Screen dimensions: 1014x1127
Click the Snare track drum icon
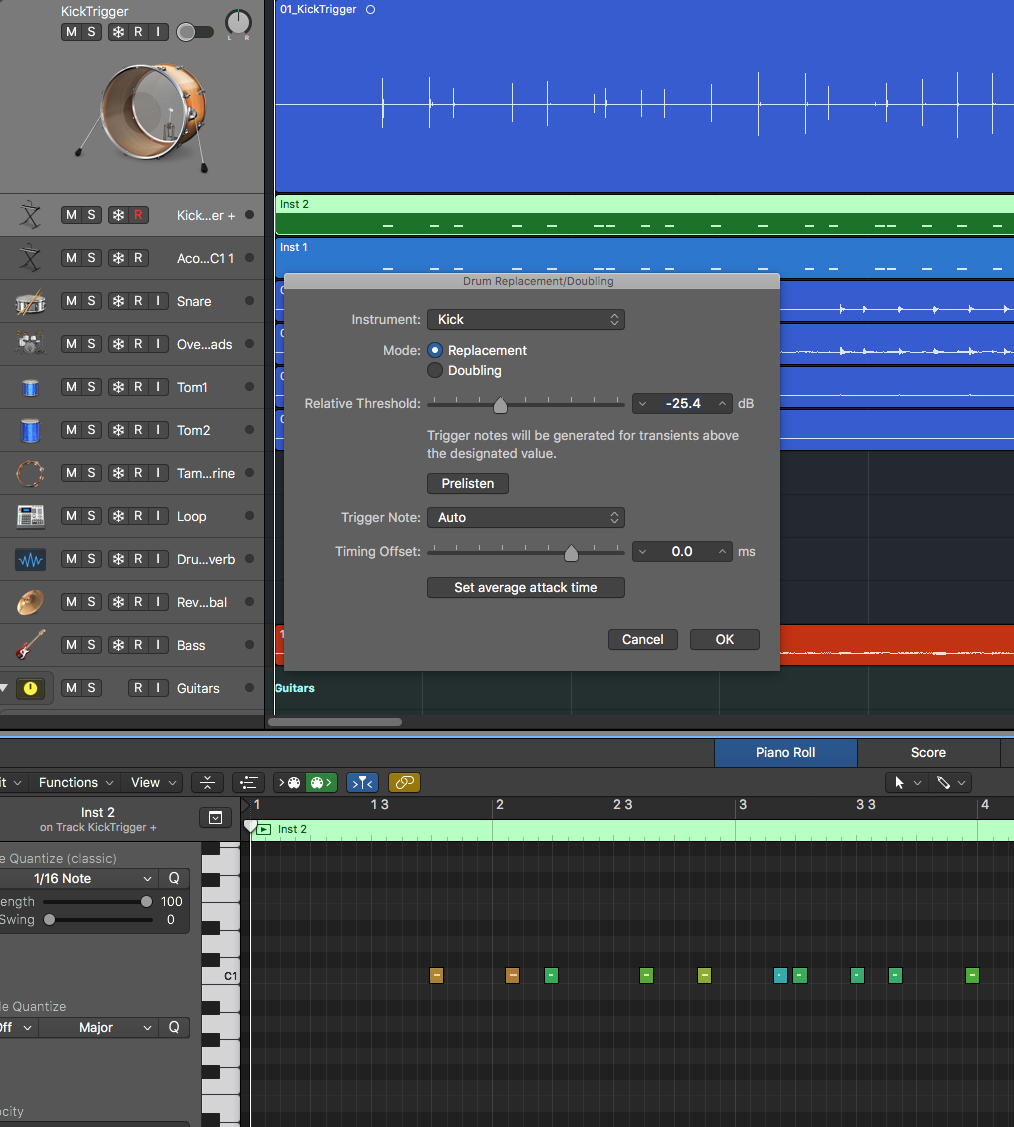(30, 301)
